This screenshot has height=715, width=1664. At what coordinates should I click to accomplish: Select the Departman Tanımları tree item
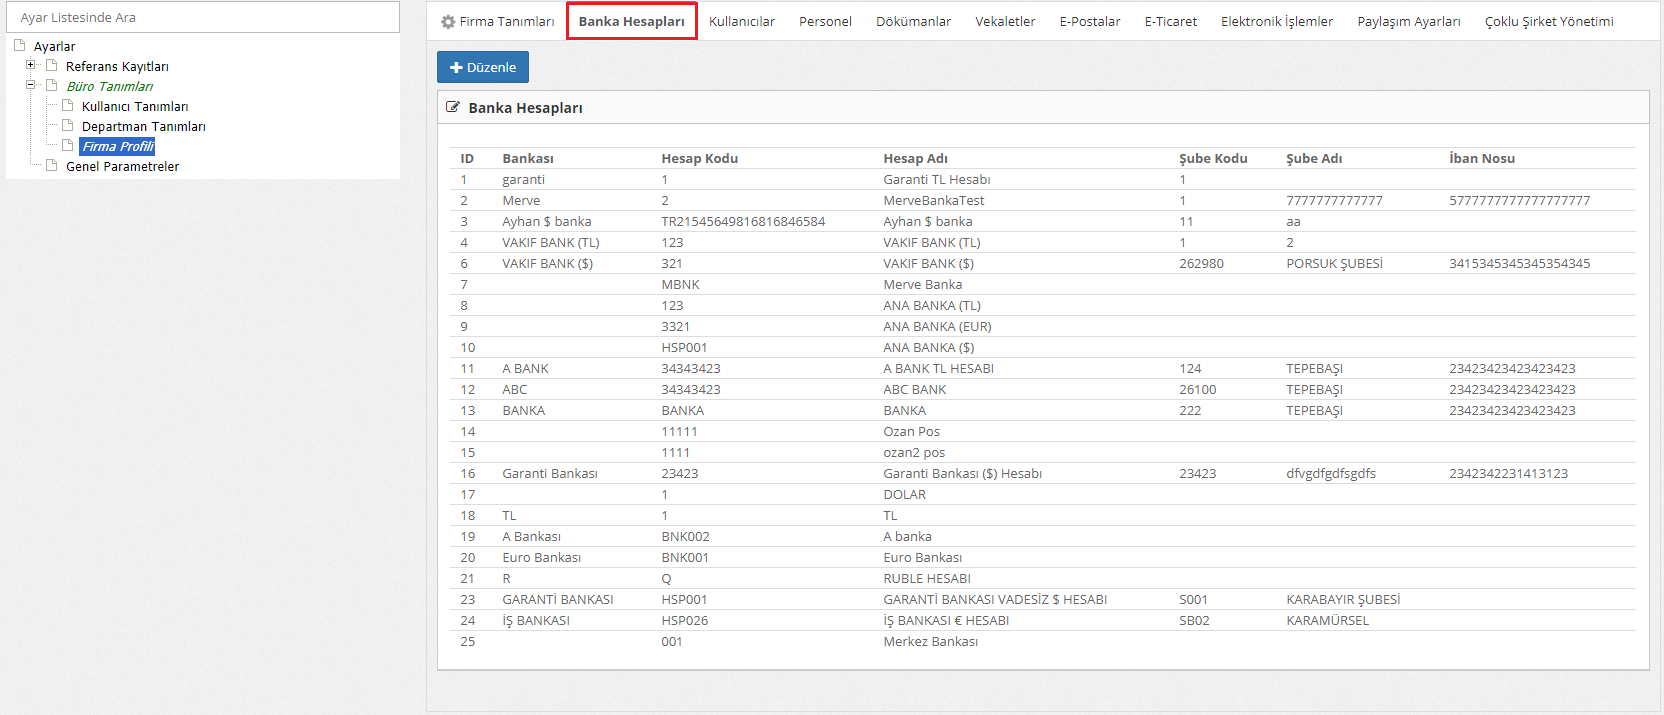pos(143,127)
